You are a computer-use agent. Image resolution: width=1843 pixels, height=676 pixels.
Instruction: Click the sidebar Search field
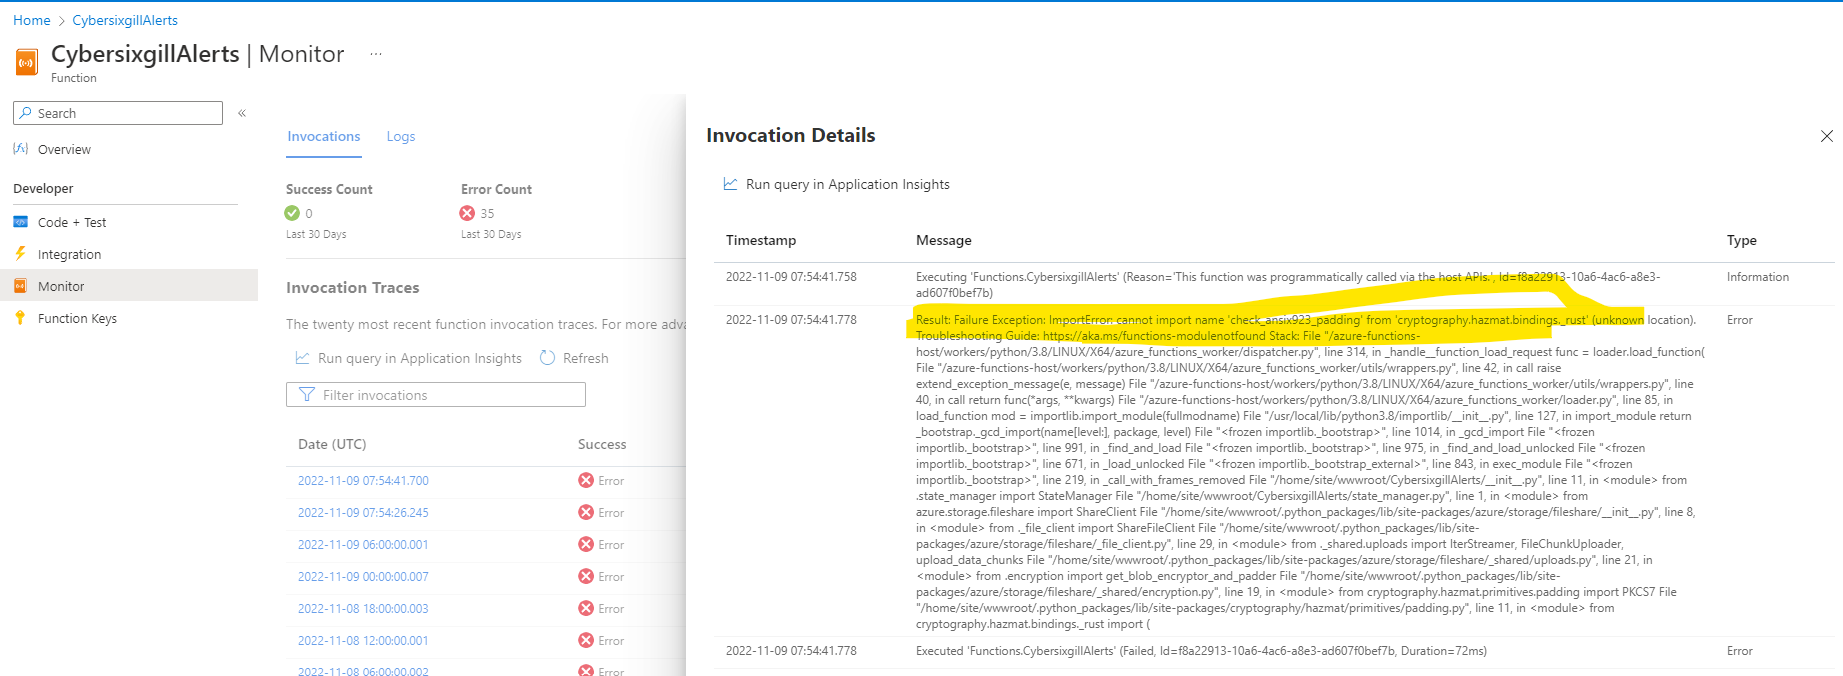(x=118, y=113)
